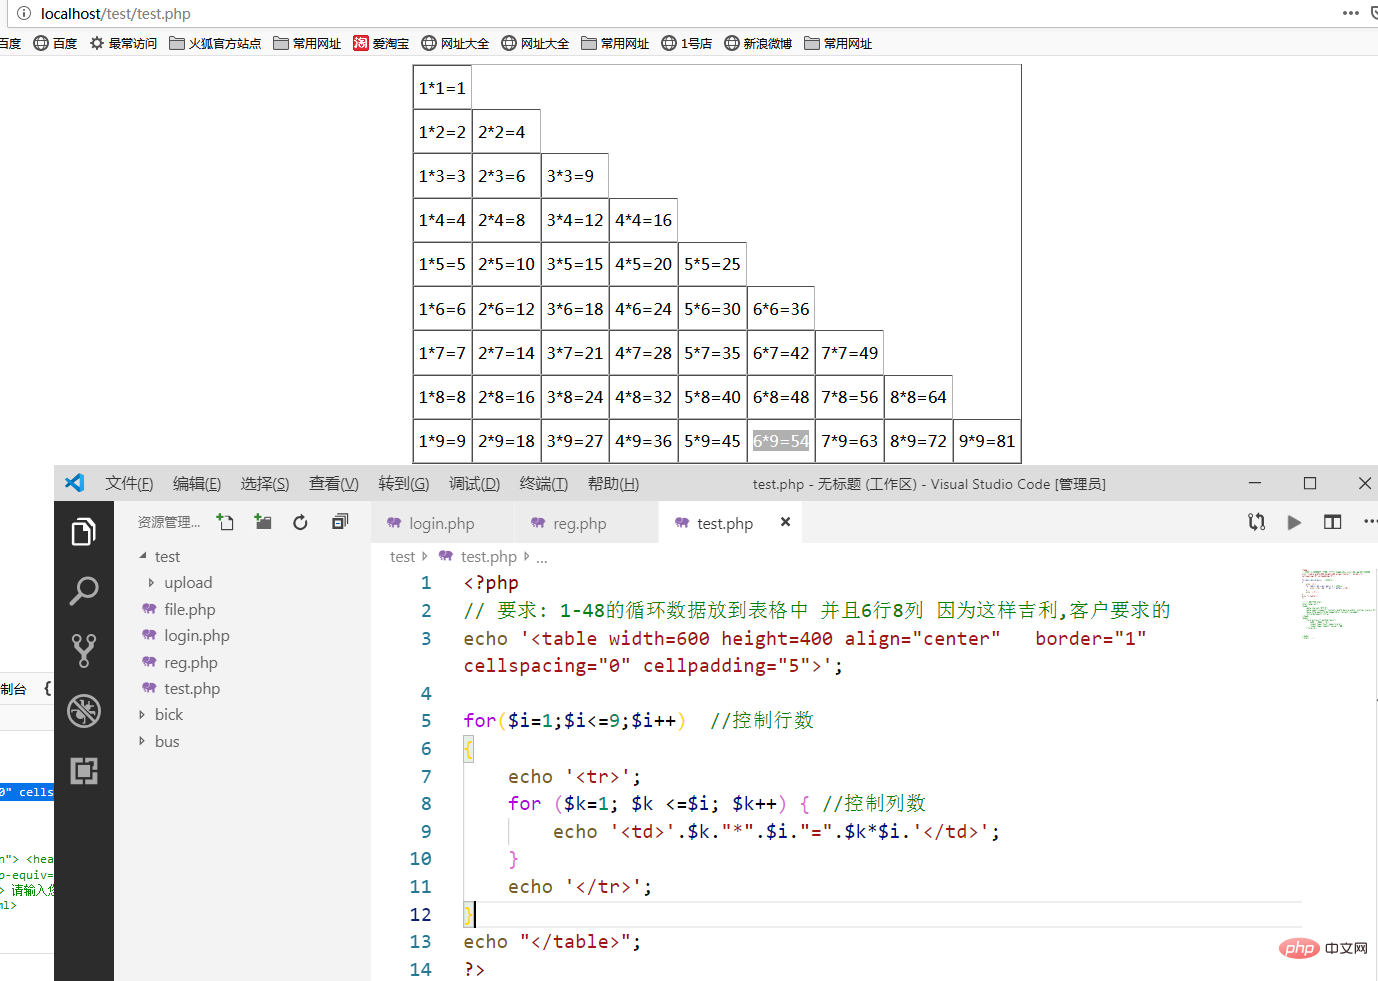
Task: Click test.php in editor breadcrumb
Action: (x=488, y=557)
